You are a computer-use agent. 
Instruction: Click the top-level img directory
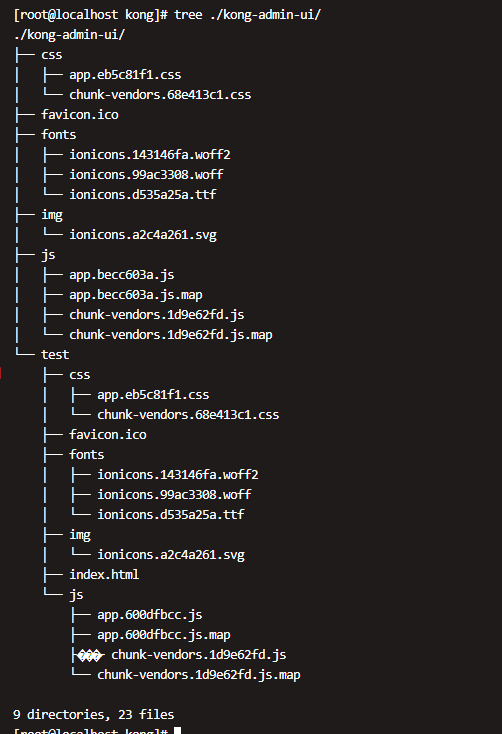(x=52, y=215)
